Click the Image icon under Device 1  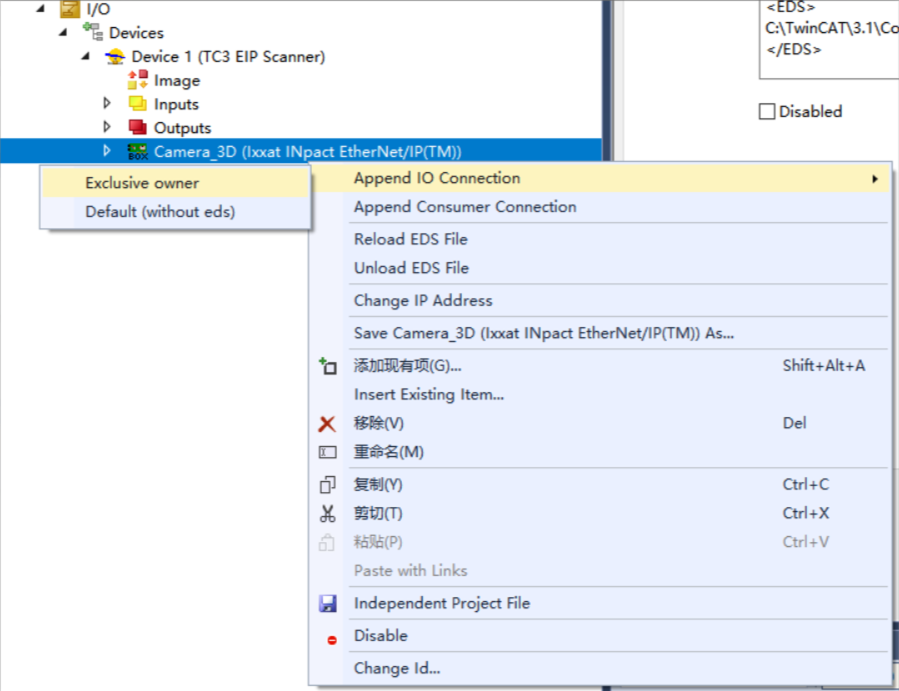(x=137, y=80)
